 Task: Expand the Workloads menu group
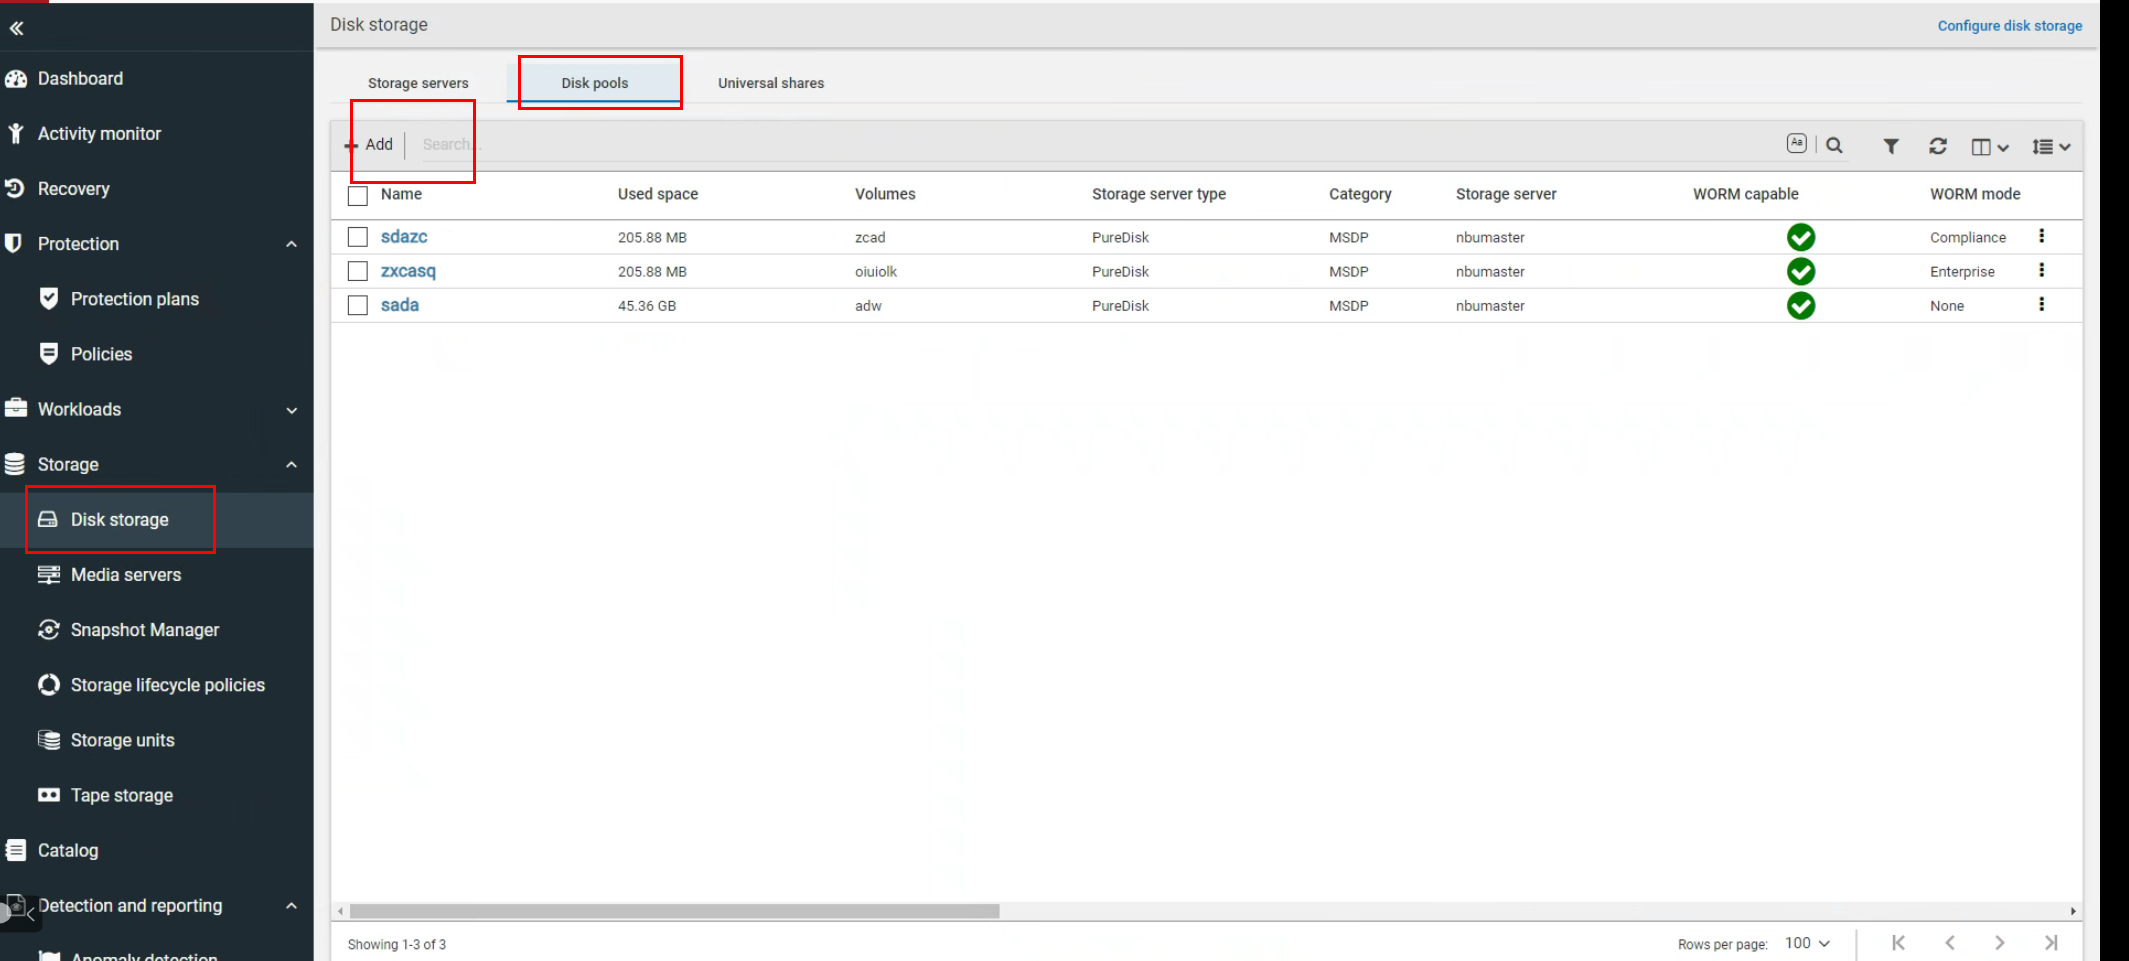(x=291, y=410)
